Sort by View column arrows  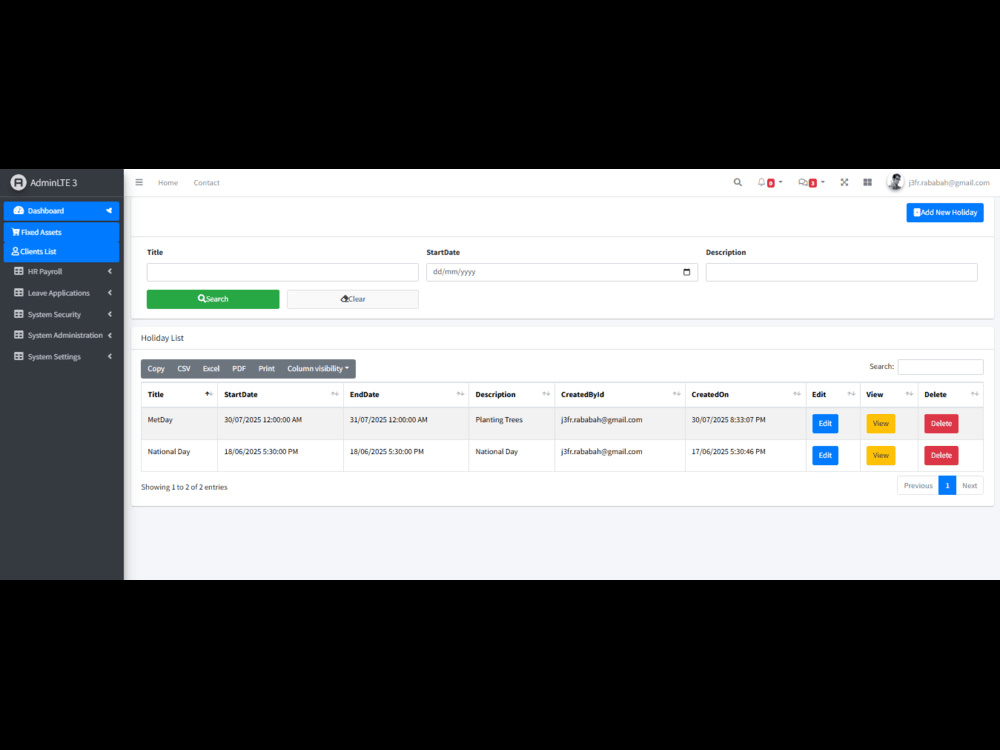tap(909, 394)
